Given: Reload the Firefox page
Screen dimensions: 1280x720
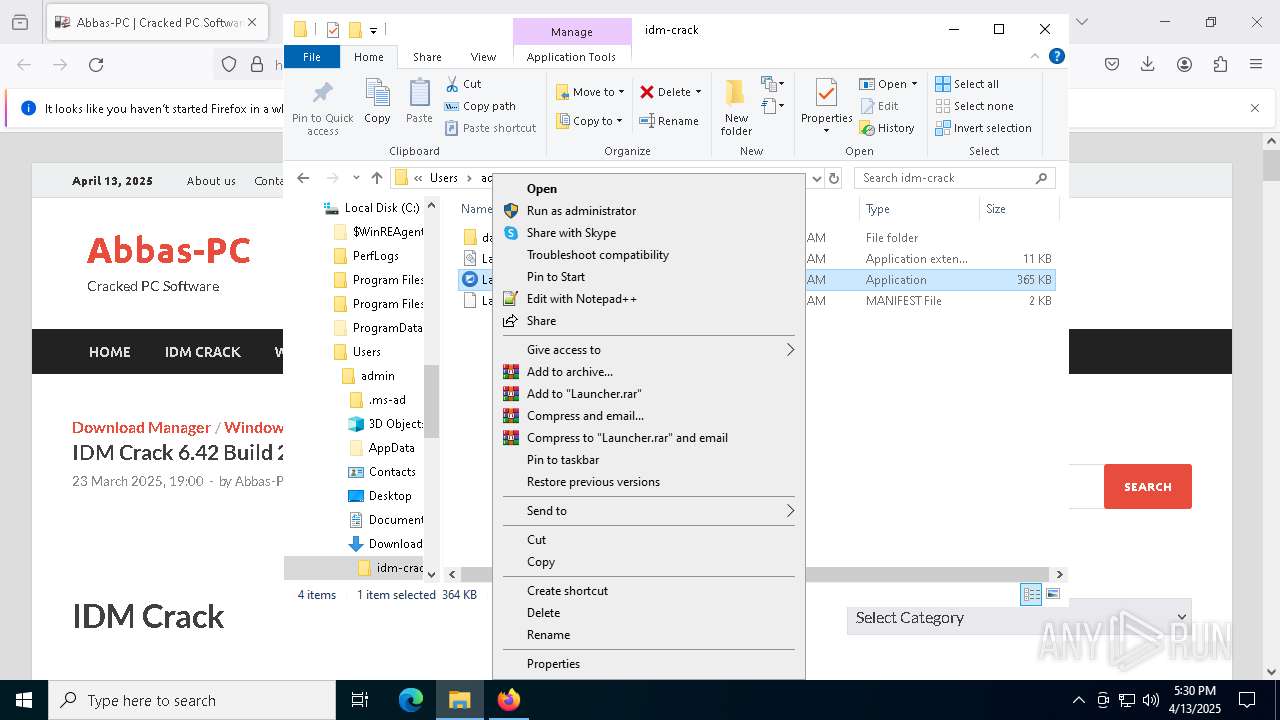Looking at the screenshot, I should click(x=96, y=65).
